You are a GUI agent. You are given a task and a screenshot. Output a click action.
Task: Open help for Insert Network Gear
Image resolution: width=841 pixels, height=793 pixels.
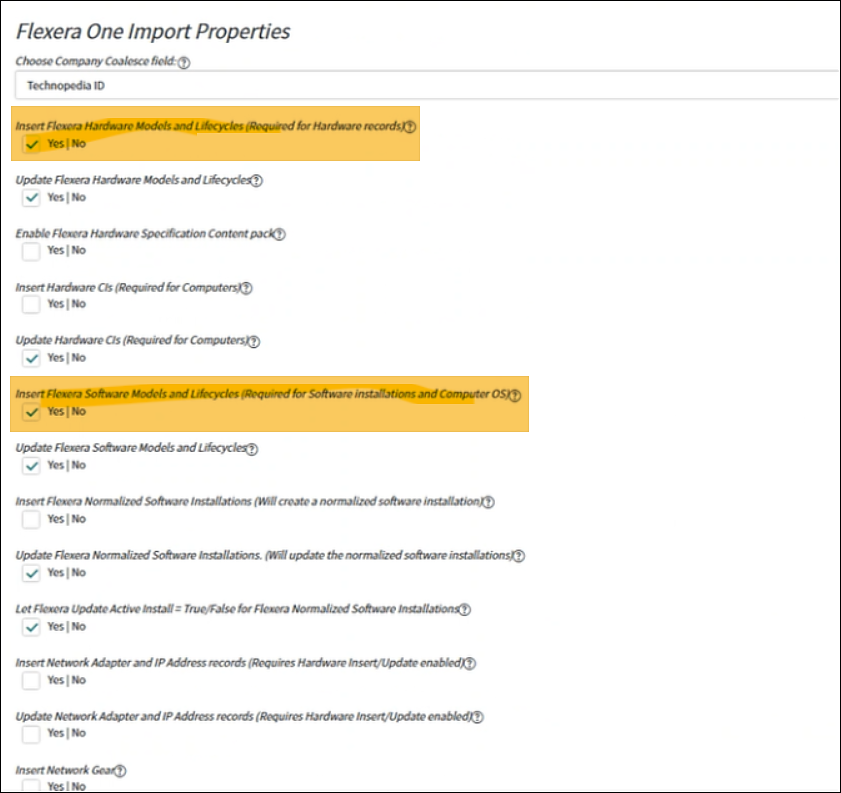tap(120, 771)
